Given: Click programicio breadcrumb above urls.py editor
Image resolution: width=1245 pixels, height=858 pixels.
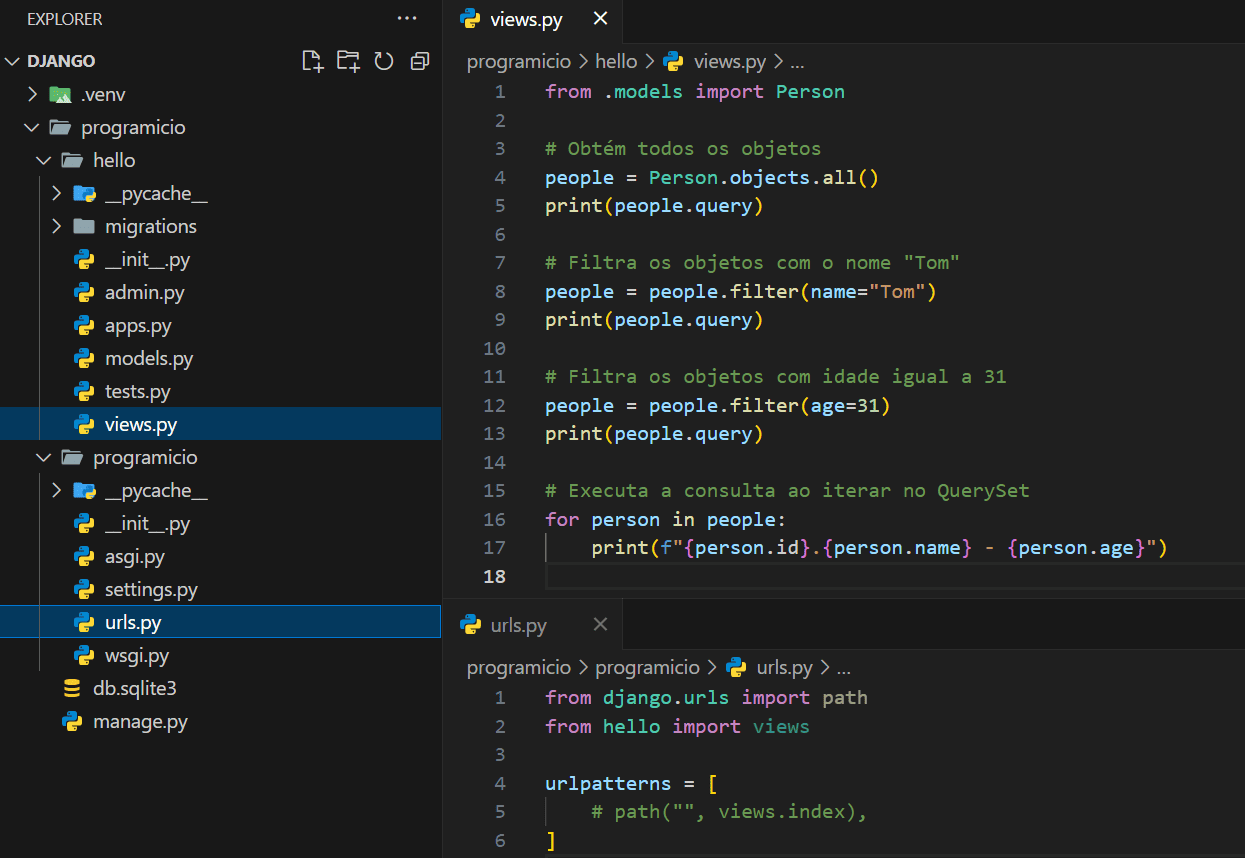Looking at the screenshot, I should (x=518, y=667).
